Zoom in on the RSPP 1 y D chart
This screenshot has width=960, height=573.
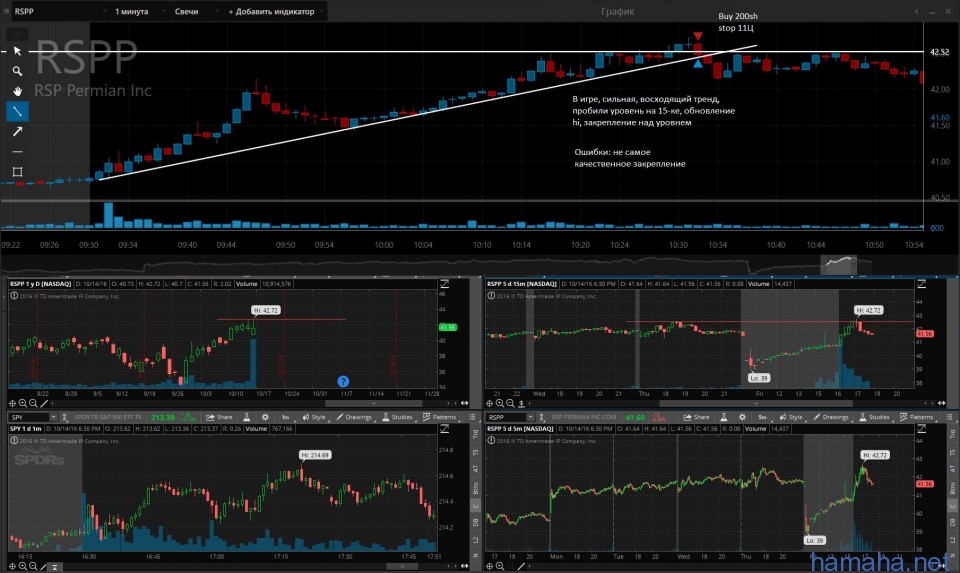[x=23, y=403]
